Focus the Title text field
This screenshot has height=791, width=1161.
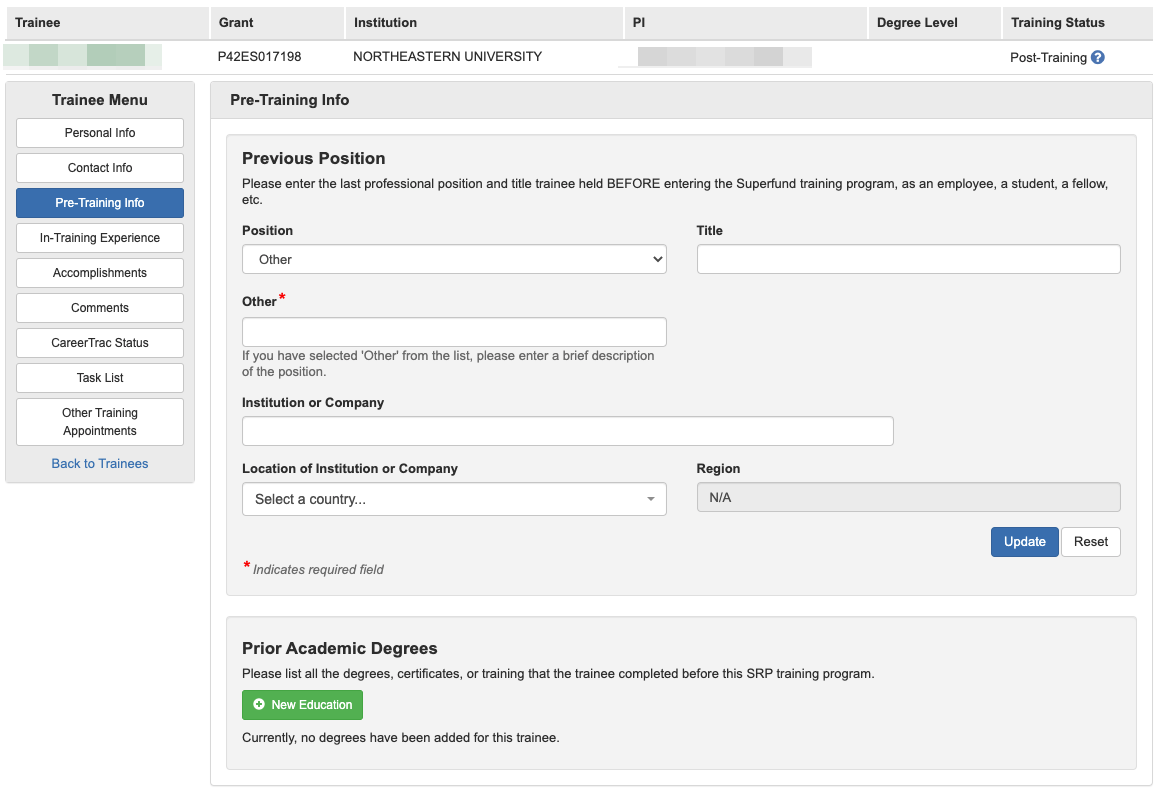(x=908, y=259)
